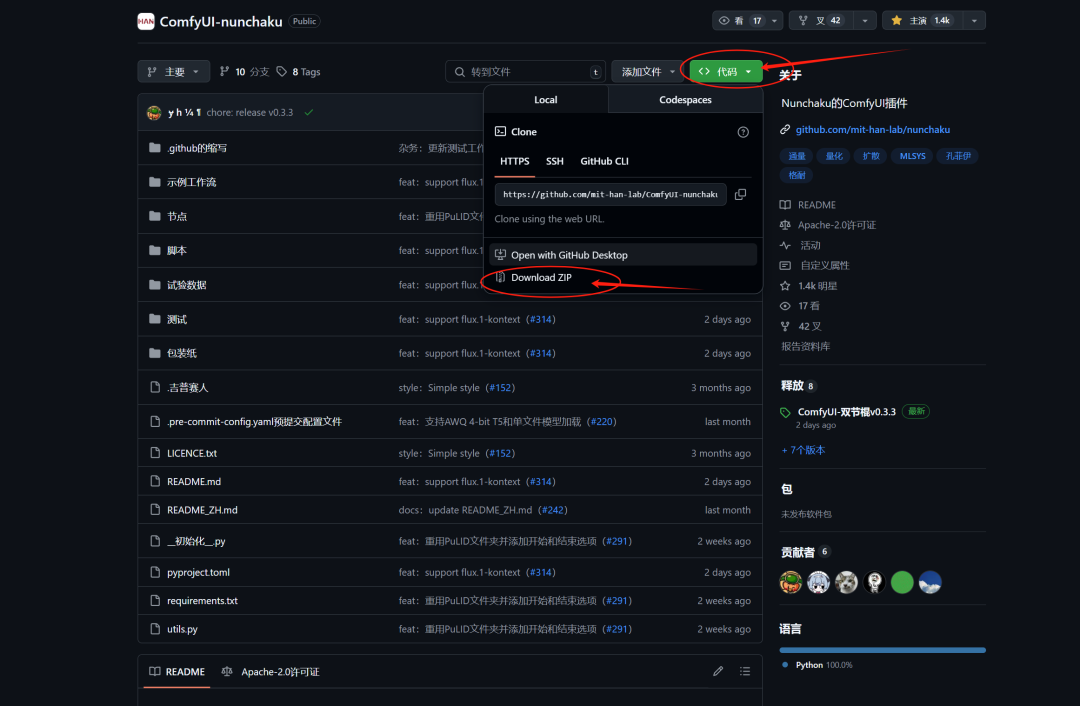This screenshot has width=1080, height=706.
Task: Open README outline list icon
Action: [x=745, y=671]
